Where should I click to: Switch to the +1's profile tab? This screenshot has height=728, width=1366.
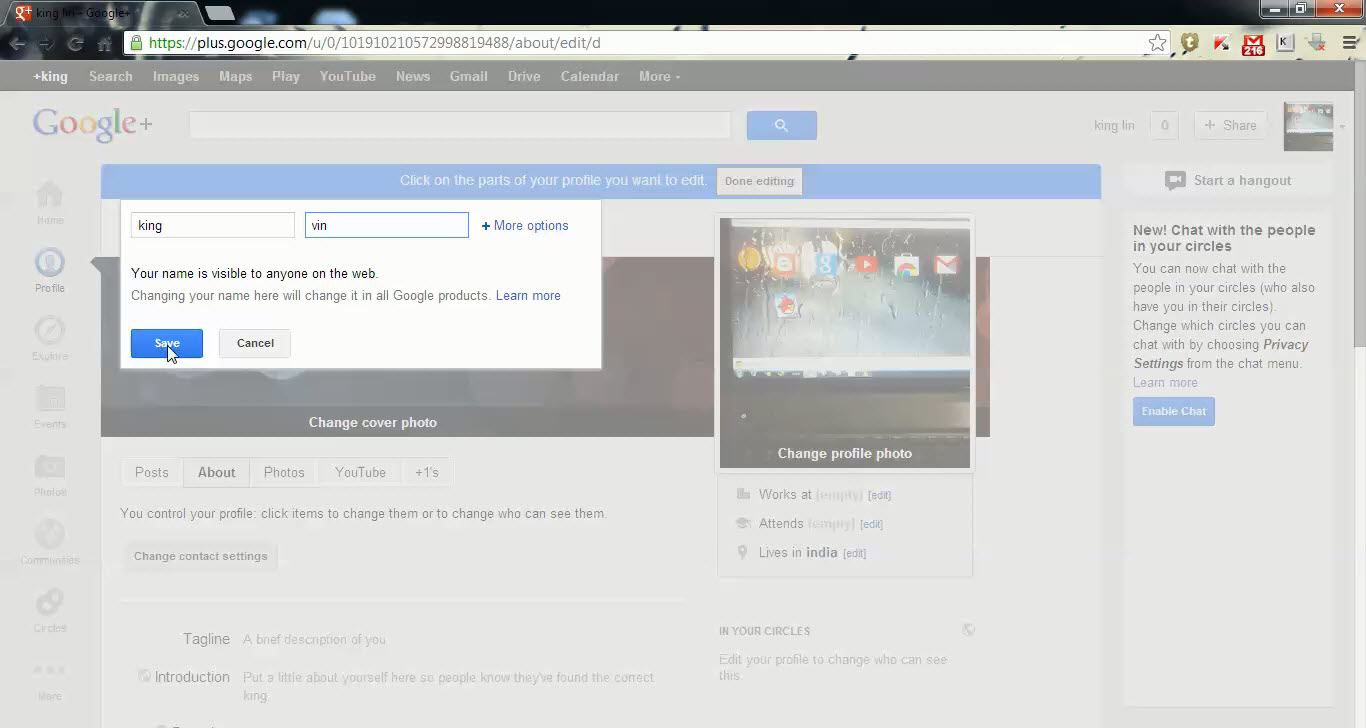pos(427,472)
